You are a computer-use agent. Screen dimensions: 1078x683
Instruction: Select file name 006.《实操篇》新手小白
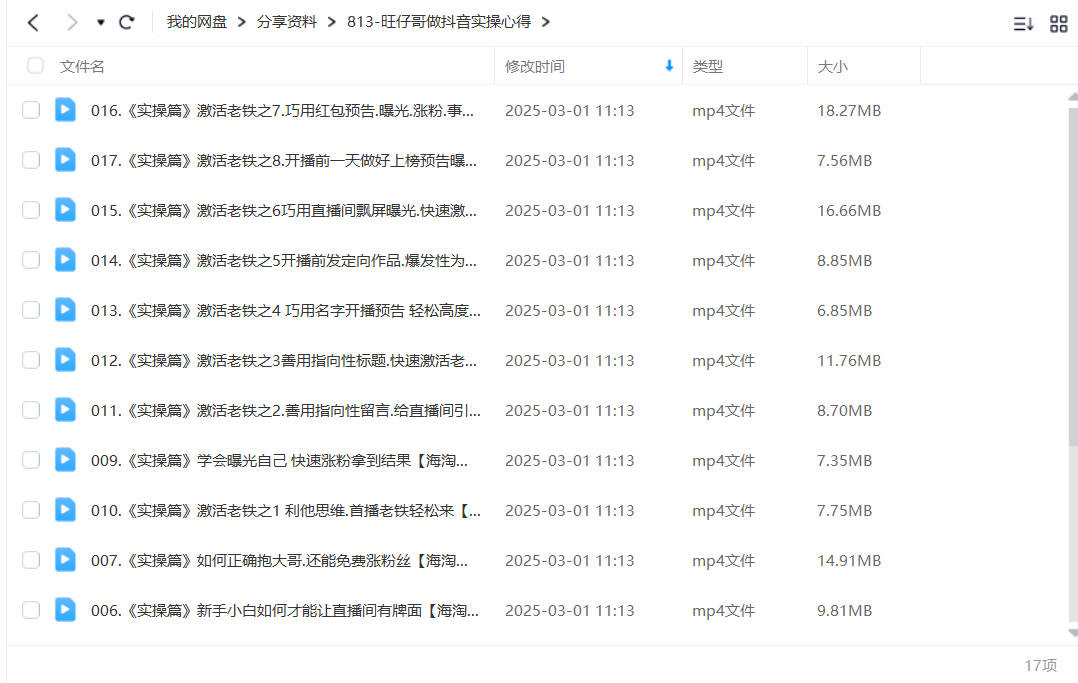(285, 611)
